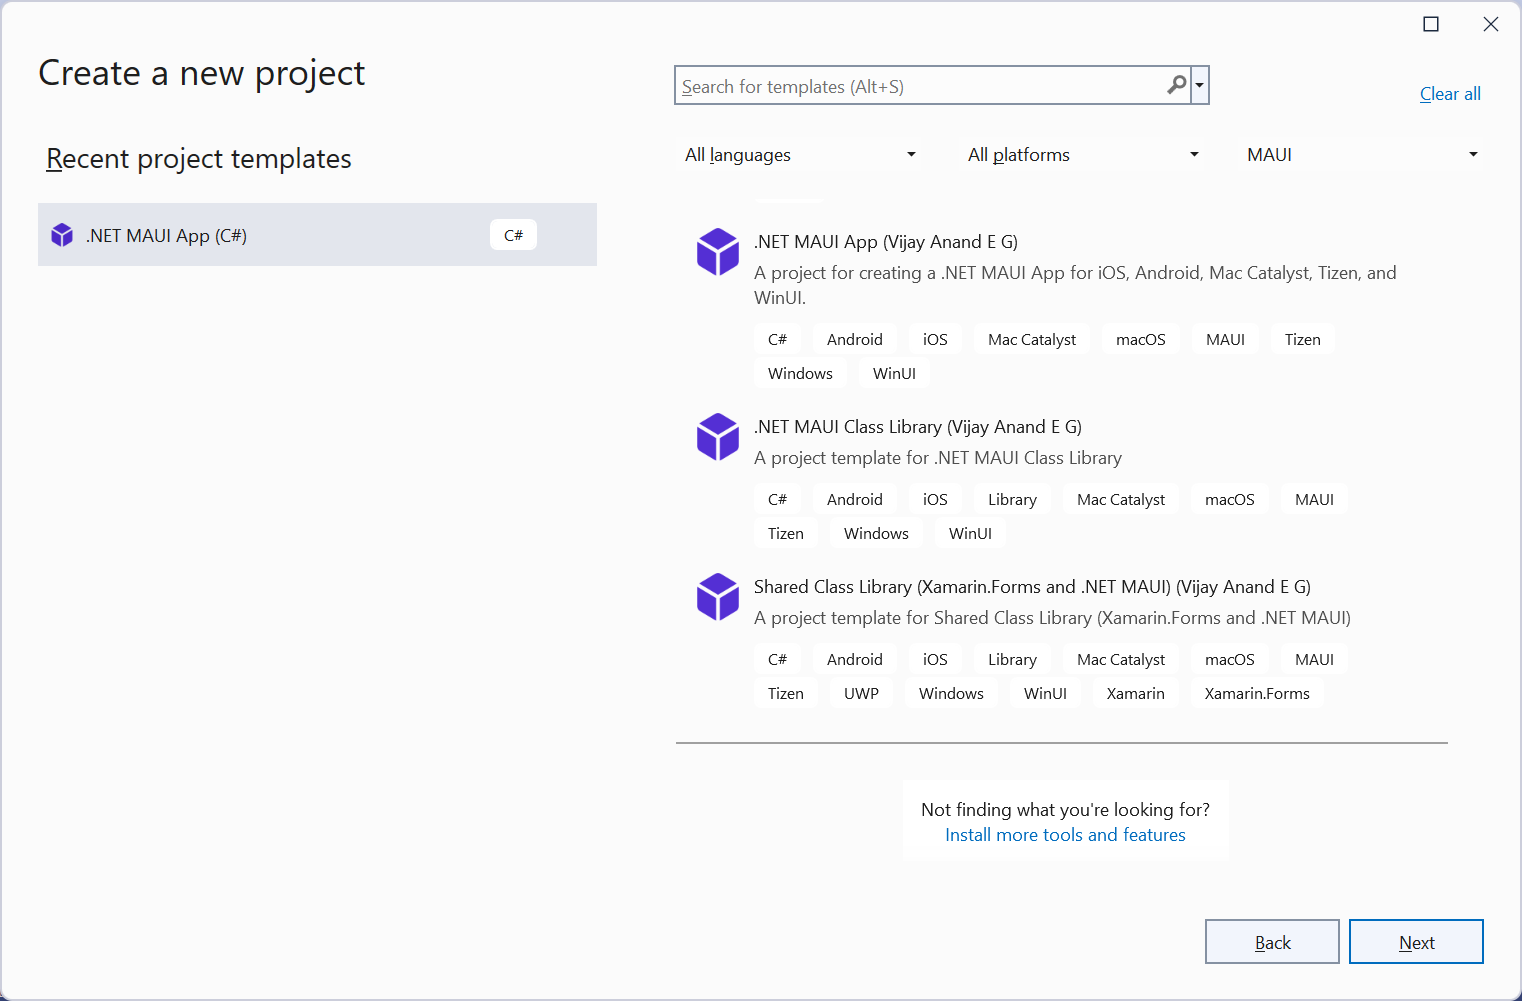Open search history dropdown arrow

[x=1199, y=86]
